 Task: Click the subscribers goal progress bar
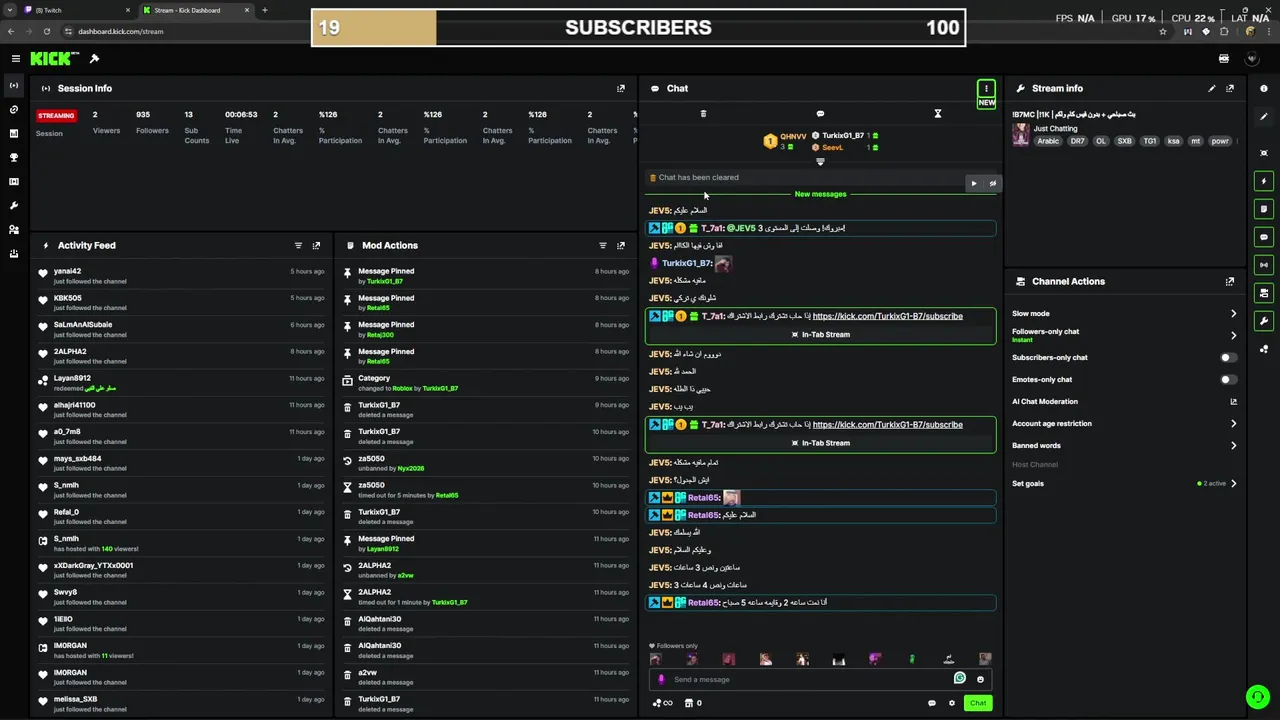(x=638, y=28)
